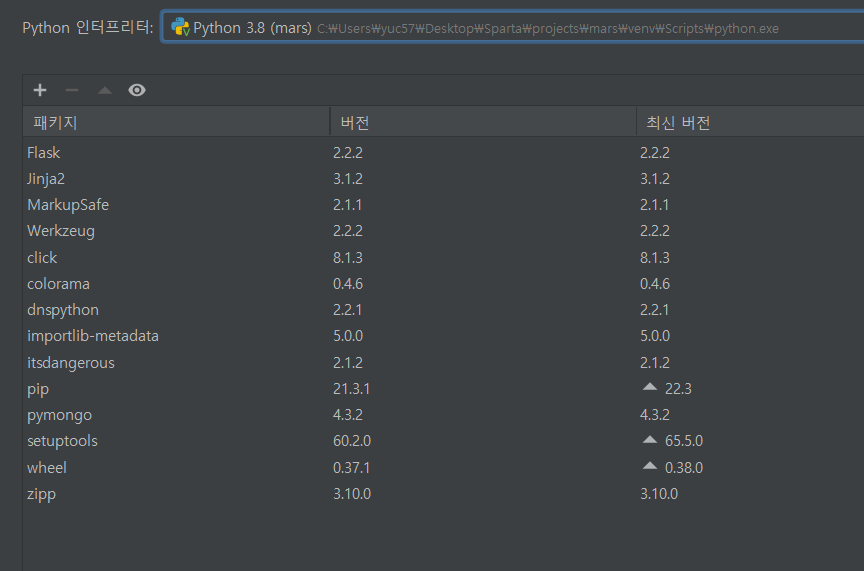Click latest version 0.38.0 for wheel
Viewport: 864px width, 571px height.
[x=684, y=467]
